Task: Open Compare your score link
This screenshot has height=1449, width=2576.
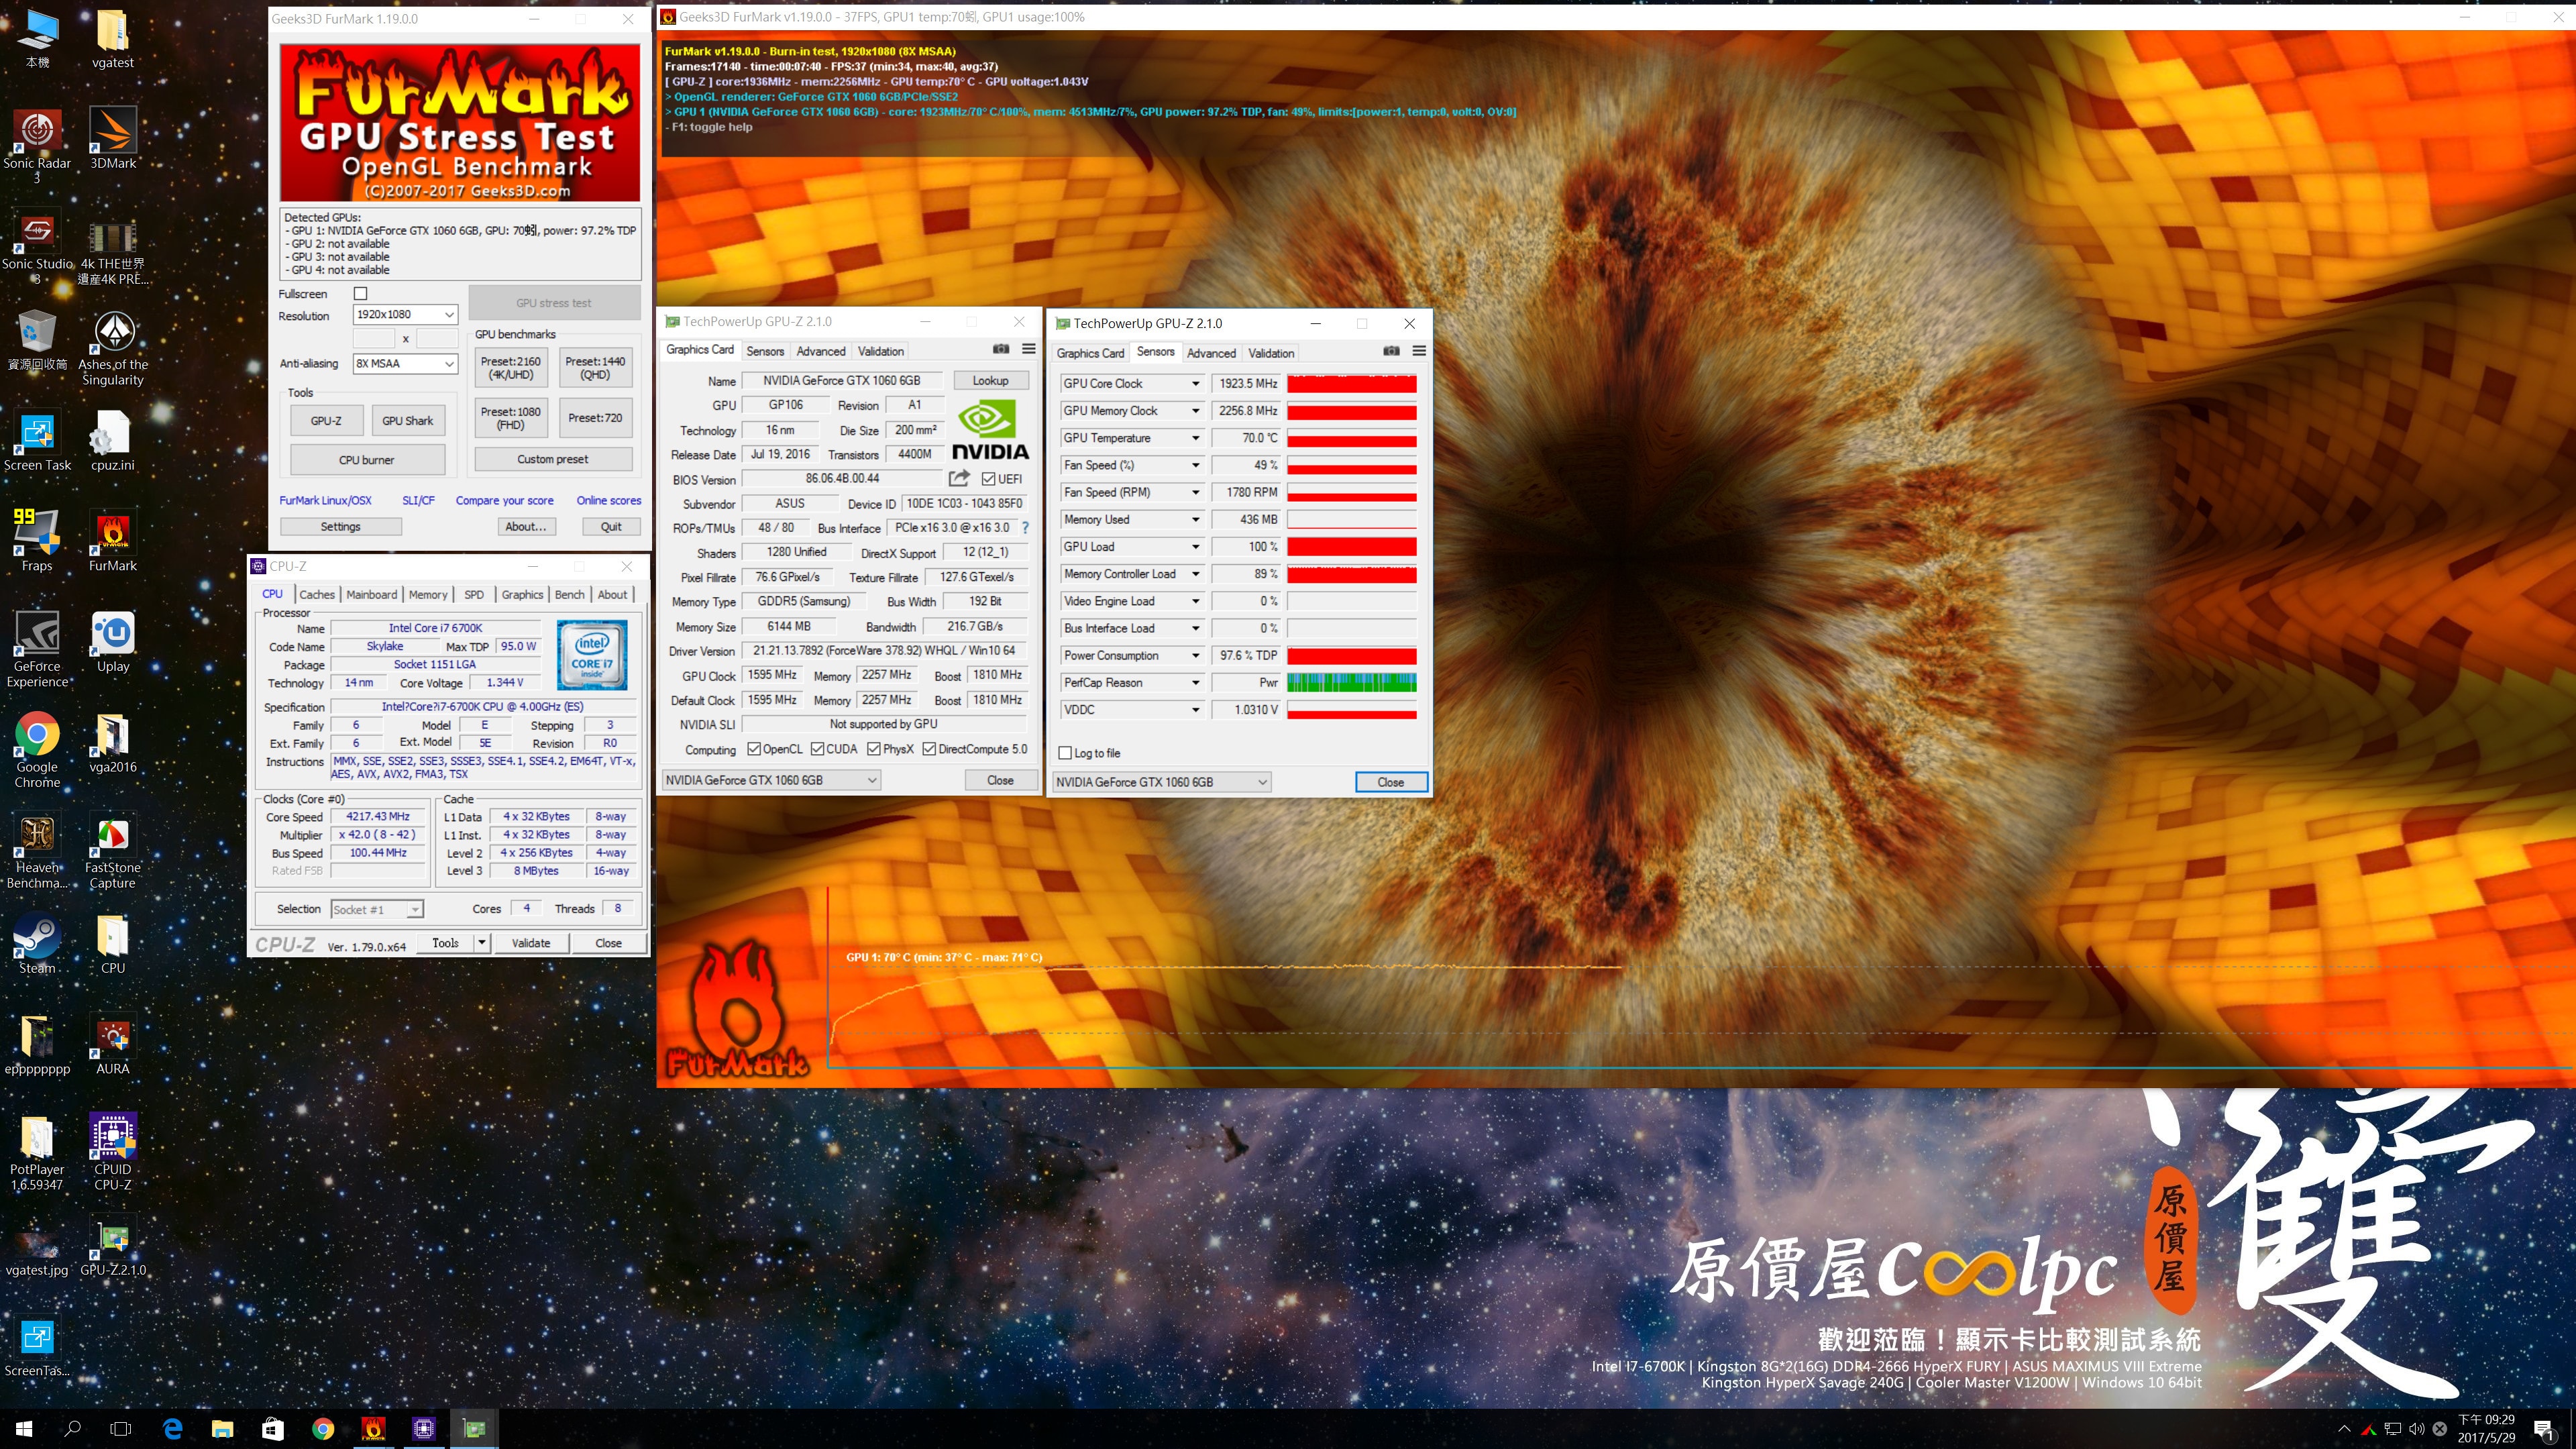Action: pos(505,500)
